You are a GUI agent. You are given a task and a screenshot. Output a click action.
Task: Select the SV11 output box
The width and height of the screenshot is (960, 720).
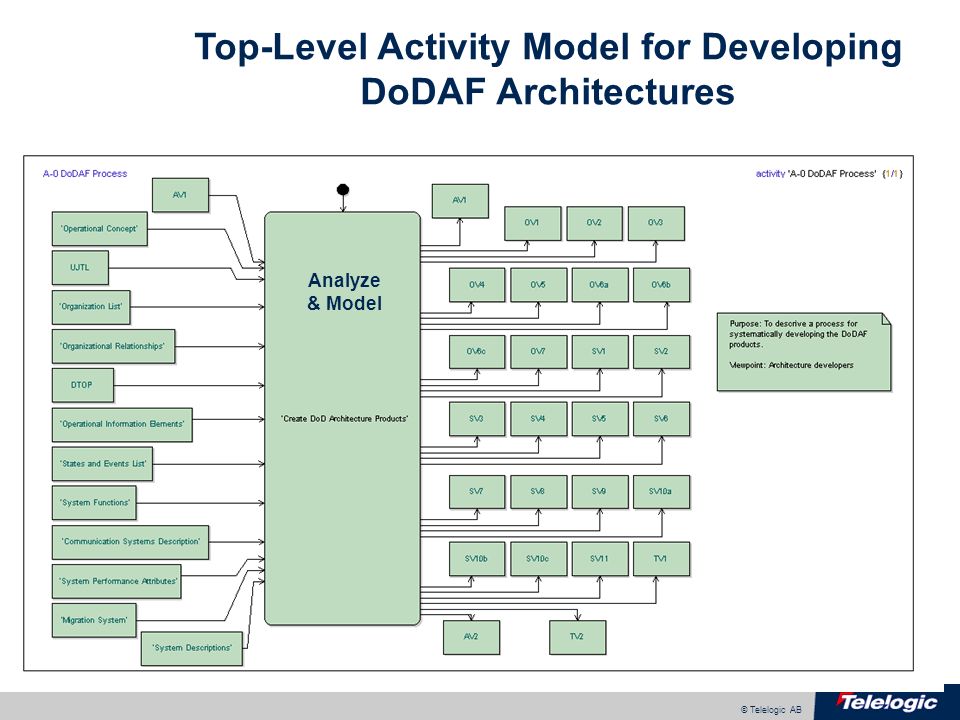599,558
